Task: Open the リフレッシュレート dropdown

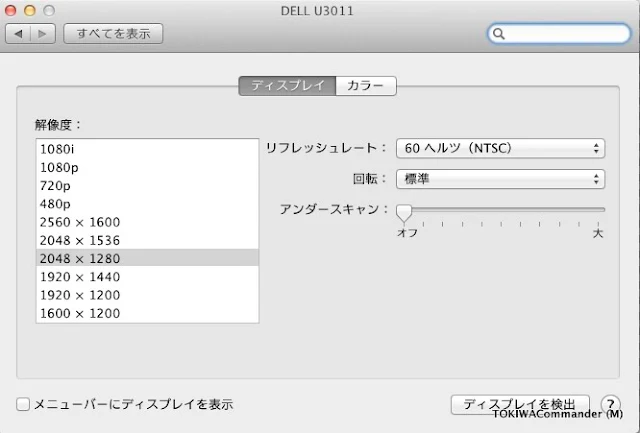Action: 500,148
